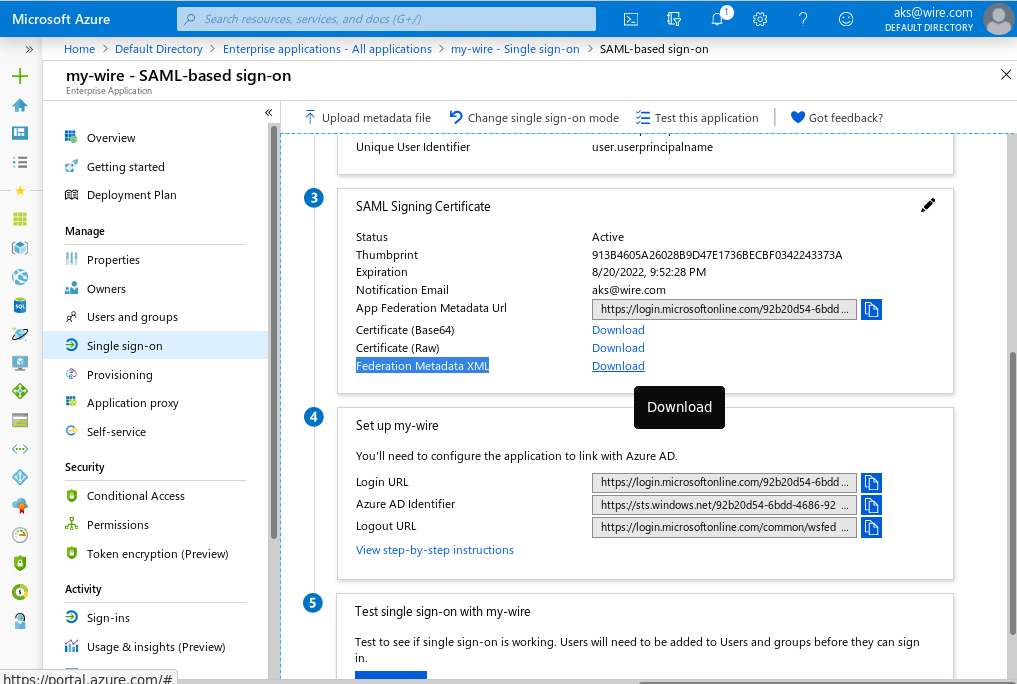
Task: Copy App Federation Metadata Url
Action: pos(871,309)
